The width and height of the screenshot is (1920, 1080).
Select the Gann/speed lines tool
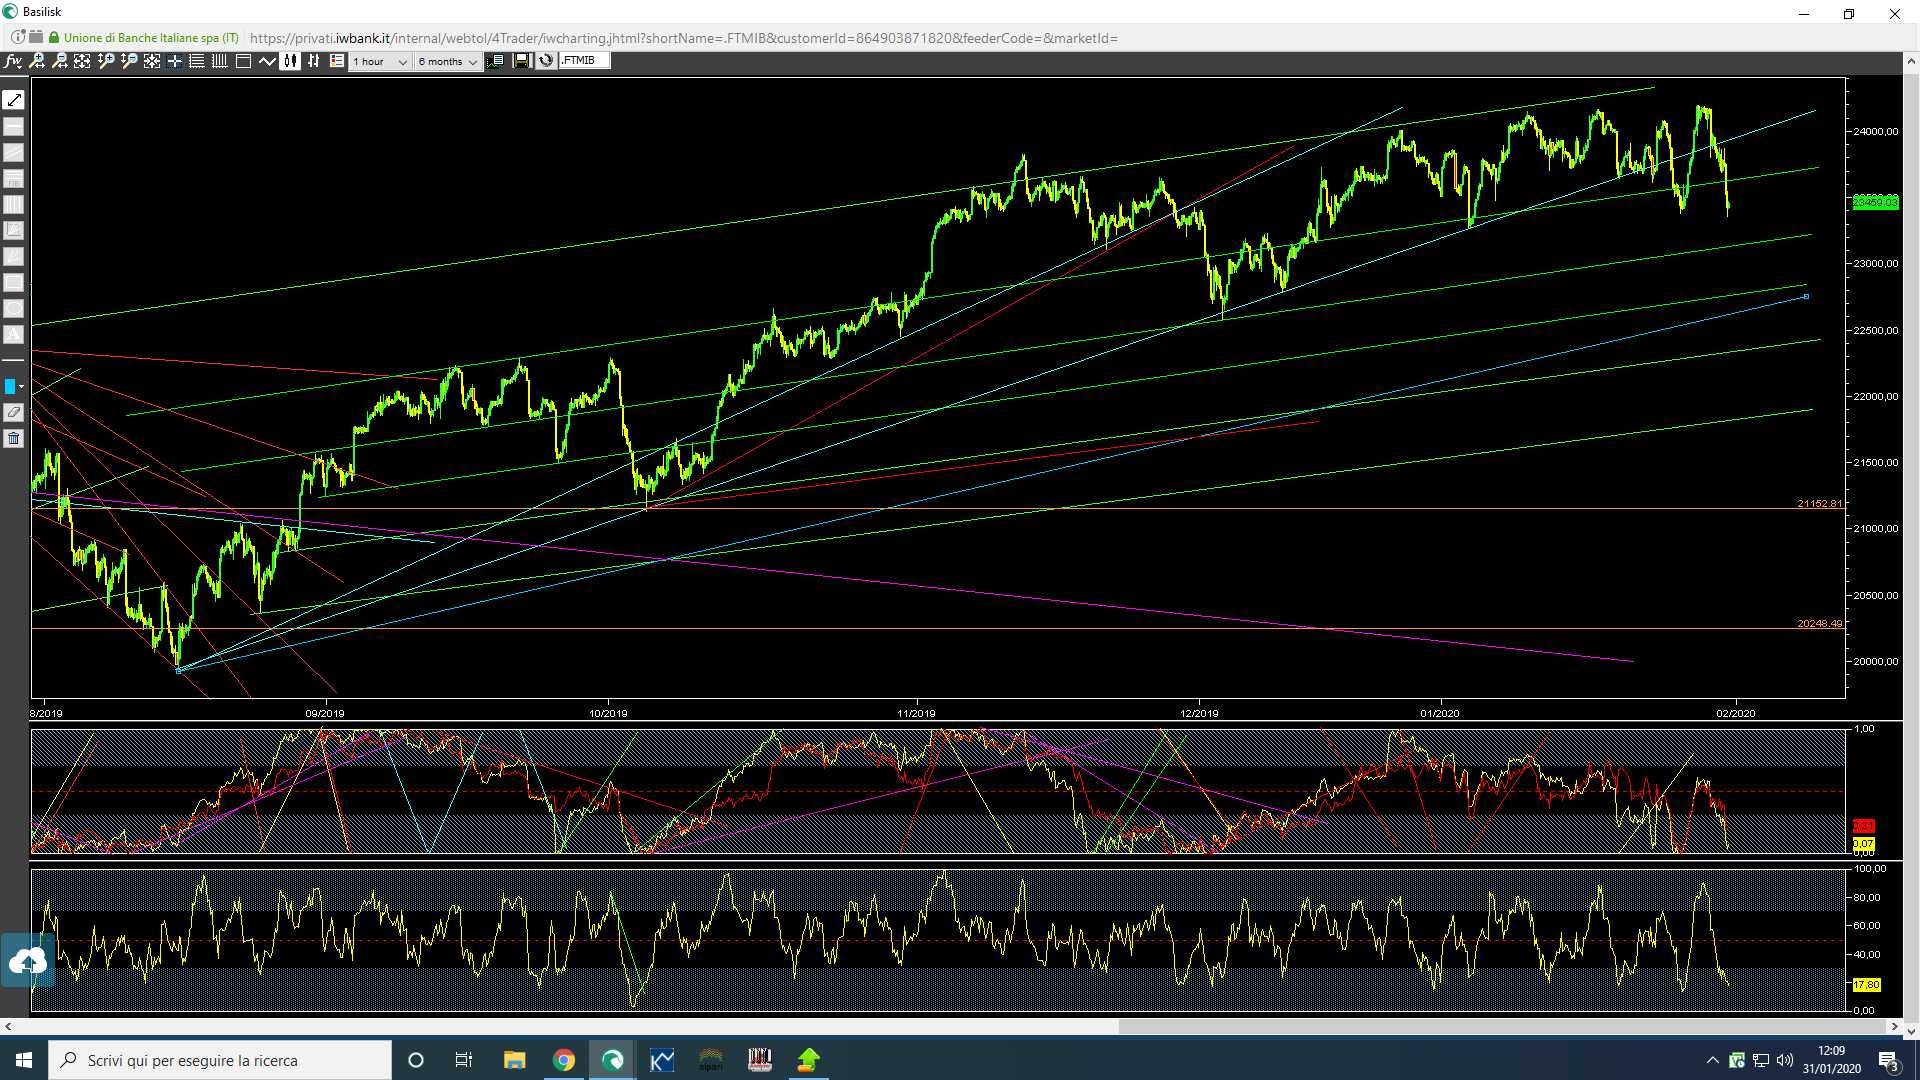pyautogui.click(x=13, y=256)
